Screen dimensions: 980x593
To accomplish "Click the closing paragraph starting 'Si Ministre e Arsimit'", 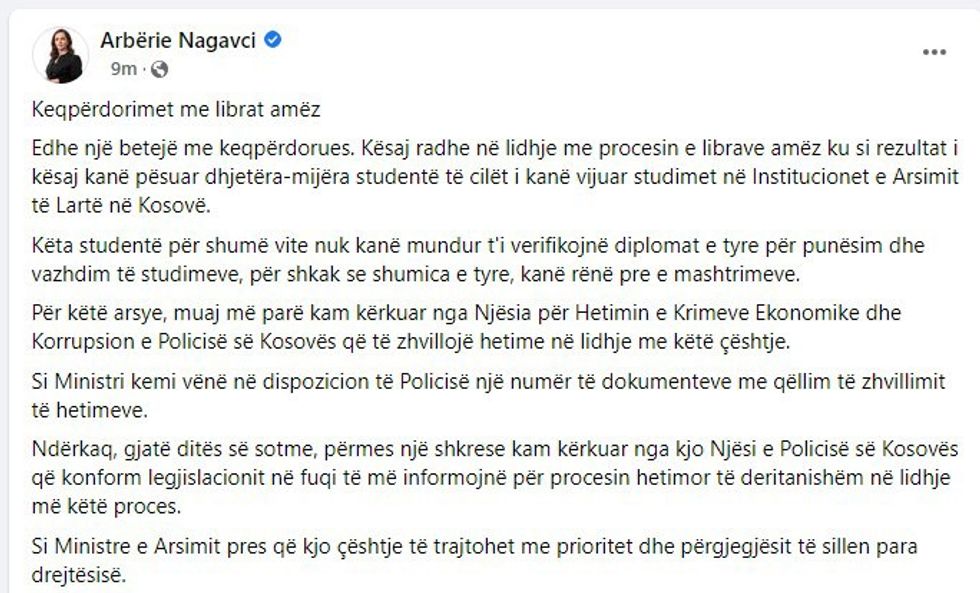I will [x=480, y=555].
